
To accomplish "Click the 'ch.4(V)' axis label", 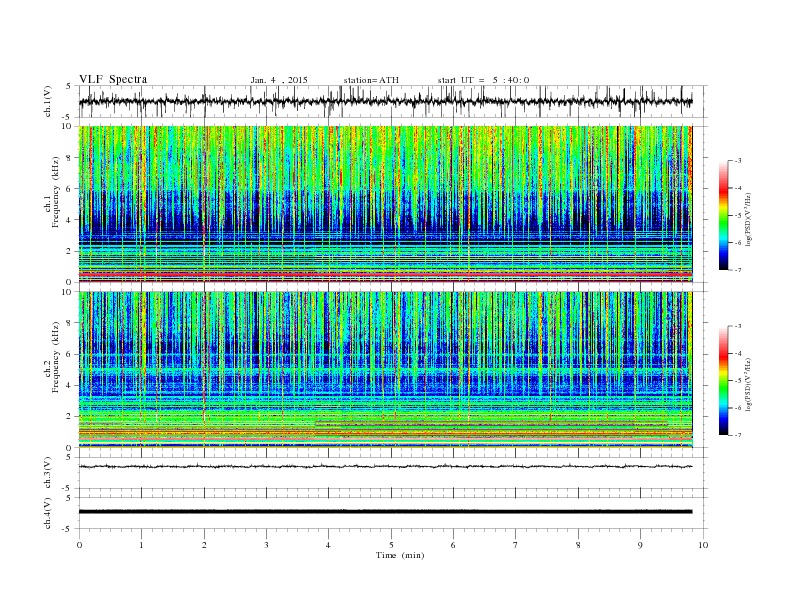I will click(x=48, y=513).
